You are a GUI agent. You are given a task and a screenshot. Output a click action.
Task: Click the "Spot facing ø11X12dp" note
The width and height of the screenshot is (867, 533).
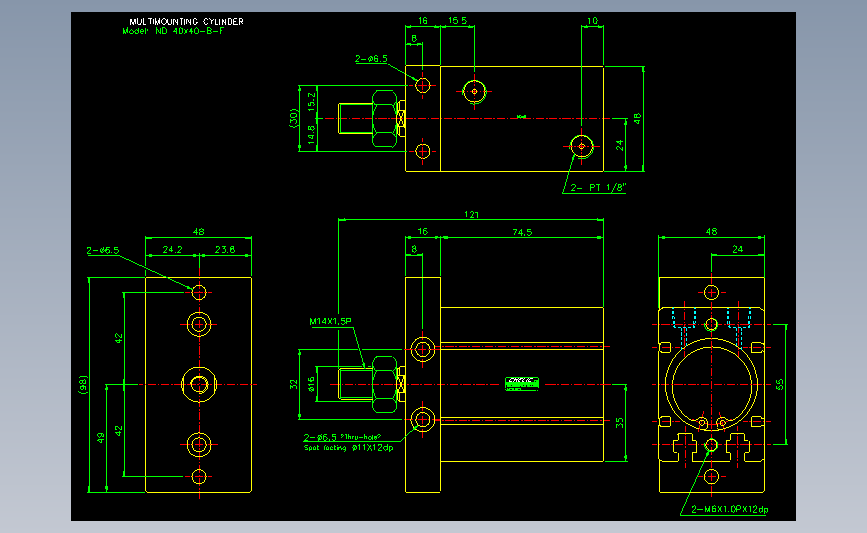348,447
